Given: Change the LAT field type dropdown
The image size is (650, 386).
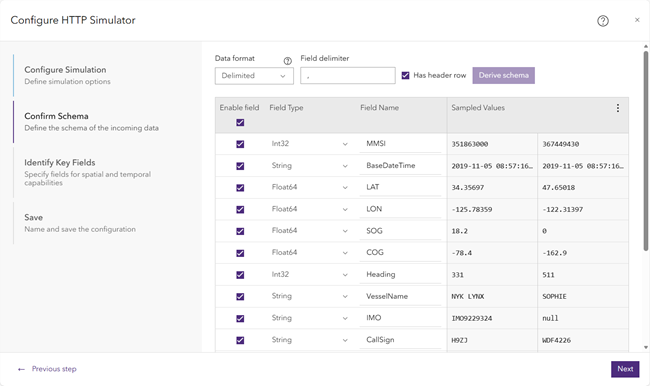Looking at the screenshot, I should (310, 187).
